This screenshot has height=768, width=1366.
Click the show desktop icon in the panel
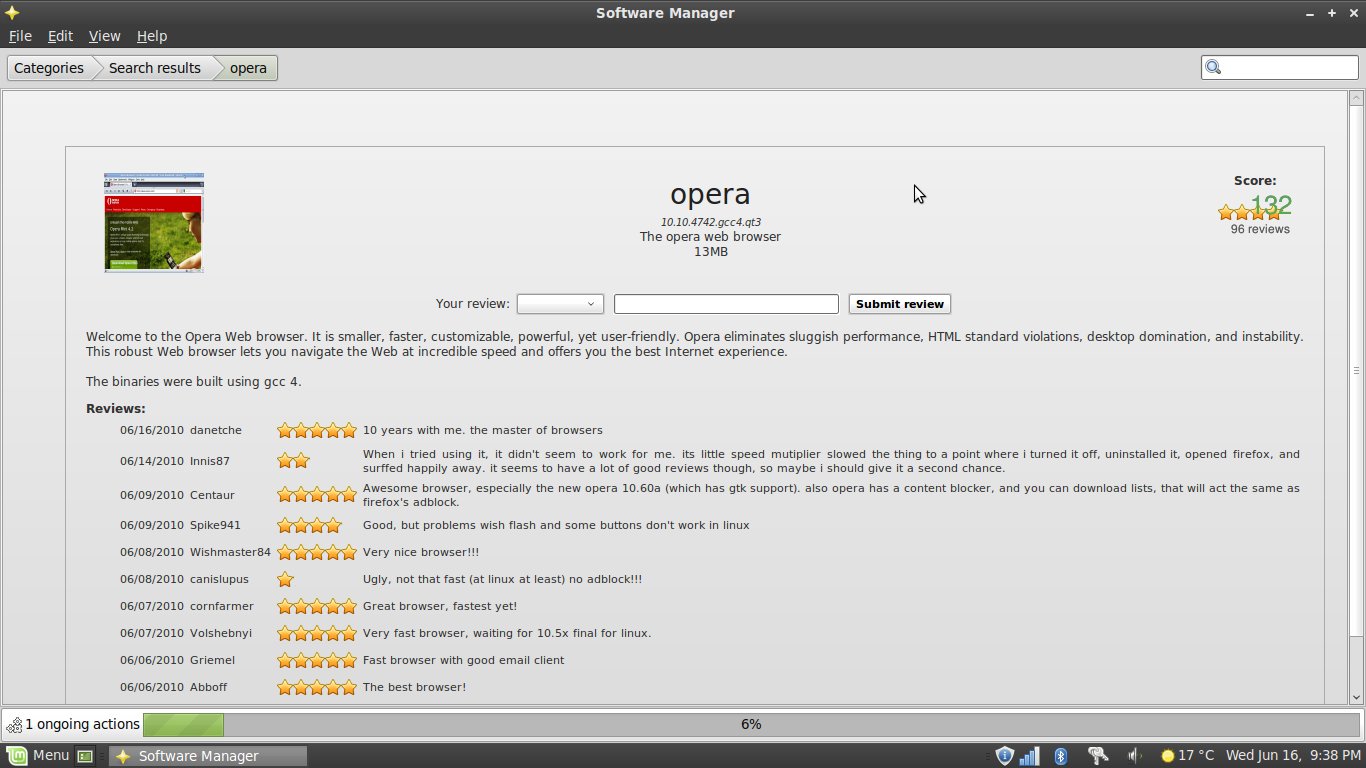click(x=86, y=756)
